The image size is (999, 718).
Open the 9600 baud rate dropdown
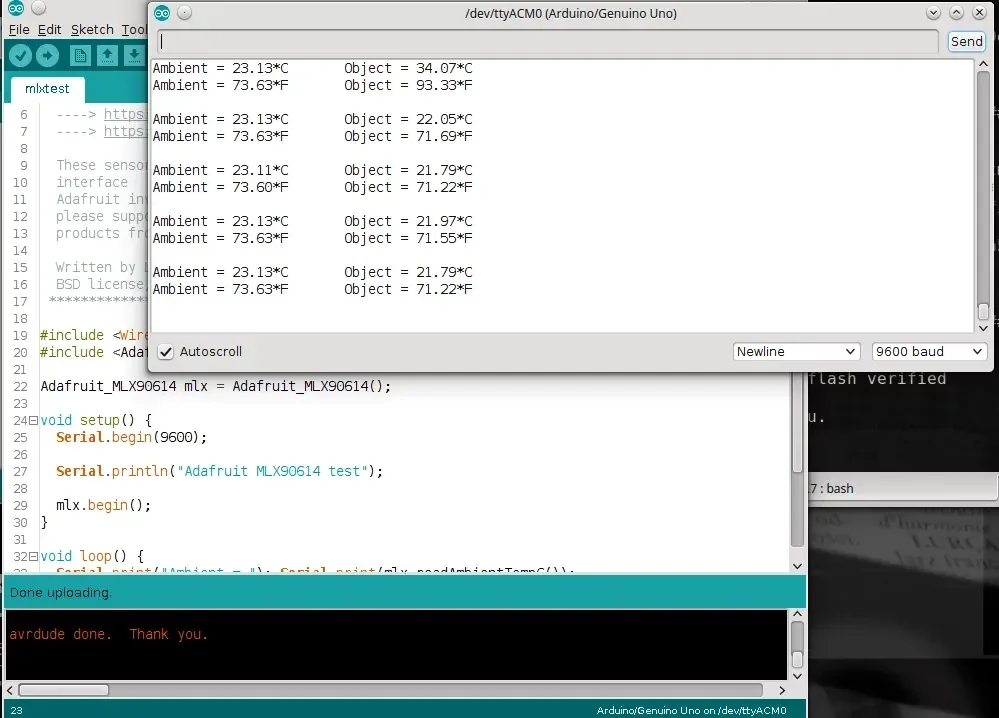tap(929, 352)
